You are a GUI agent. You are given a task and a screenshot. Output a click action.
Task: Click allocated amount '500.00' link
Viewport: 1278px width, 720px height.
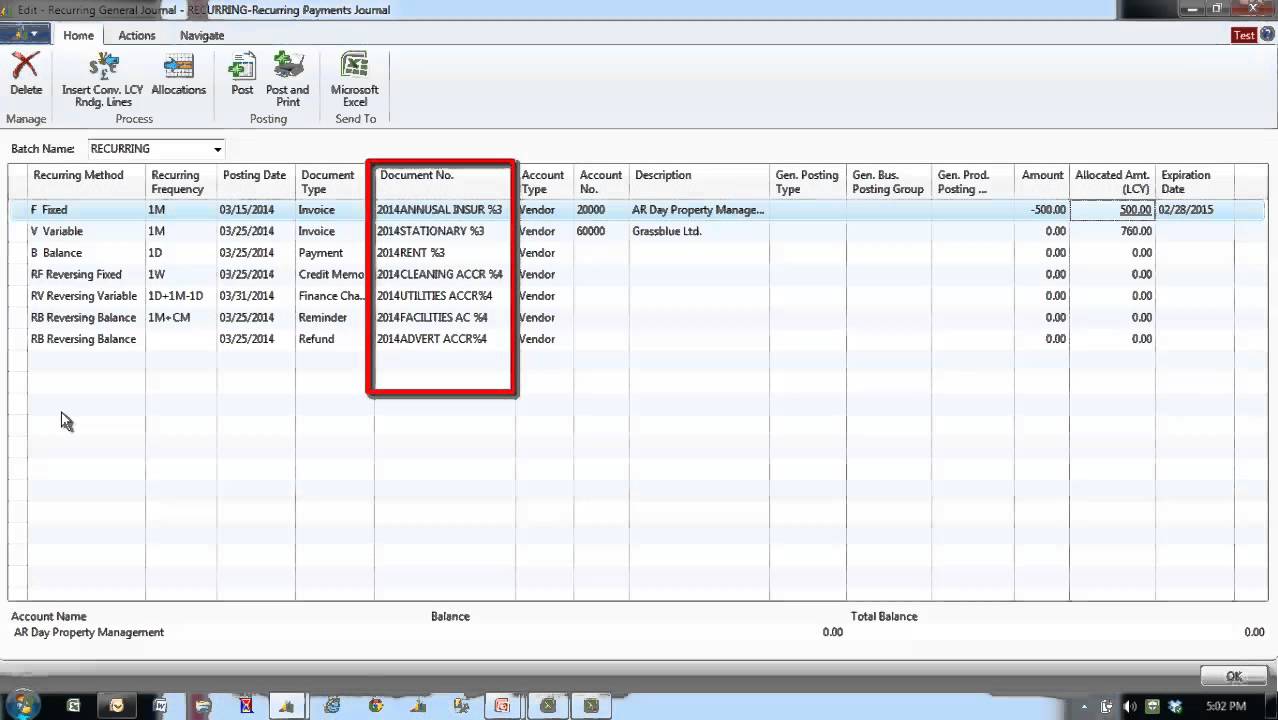(1135, 210)
